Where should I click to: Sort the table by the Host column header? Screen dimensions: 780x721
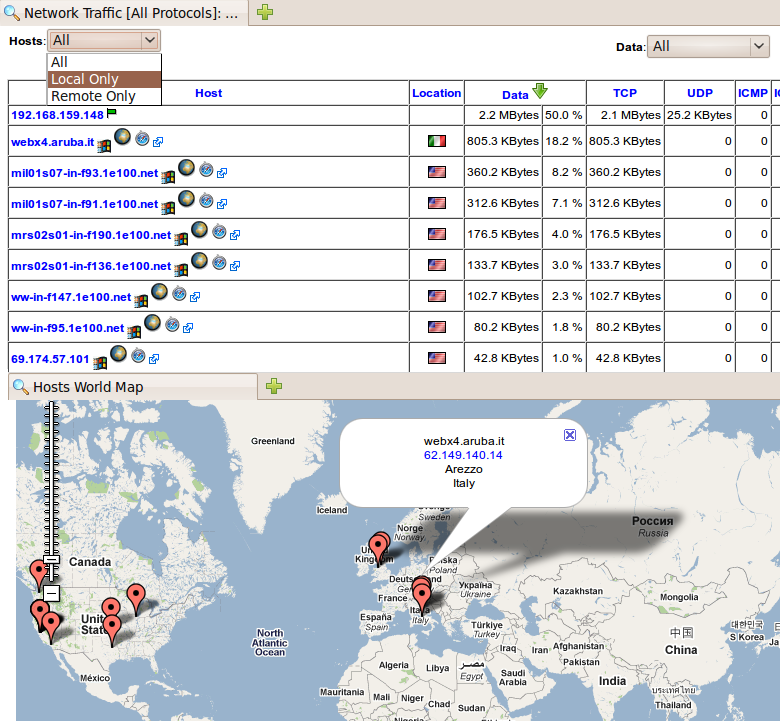point(208,93)
